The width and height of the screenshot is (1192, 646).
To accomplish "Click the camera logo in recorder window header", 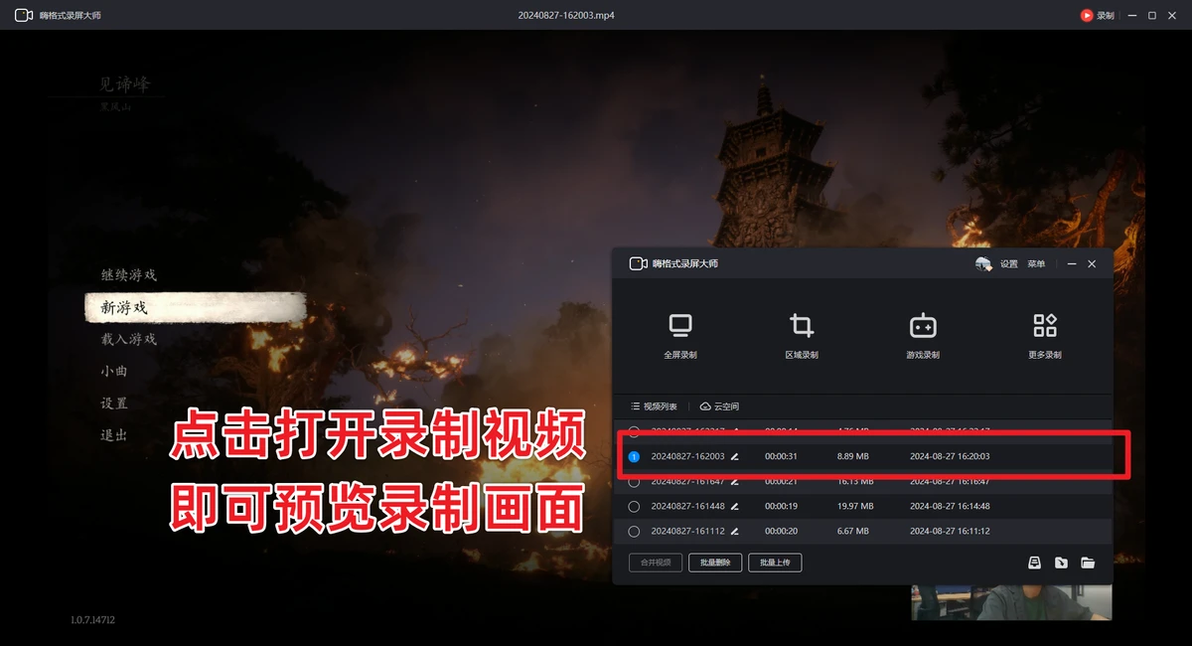I will (638, 264).
